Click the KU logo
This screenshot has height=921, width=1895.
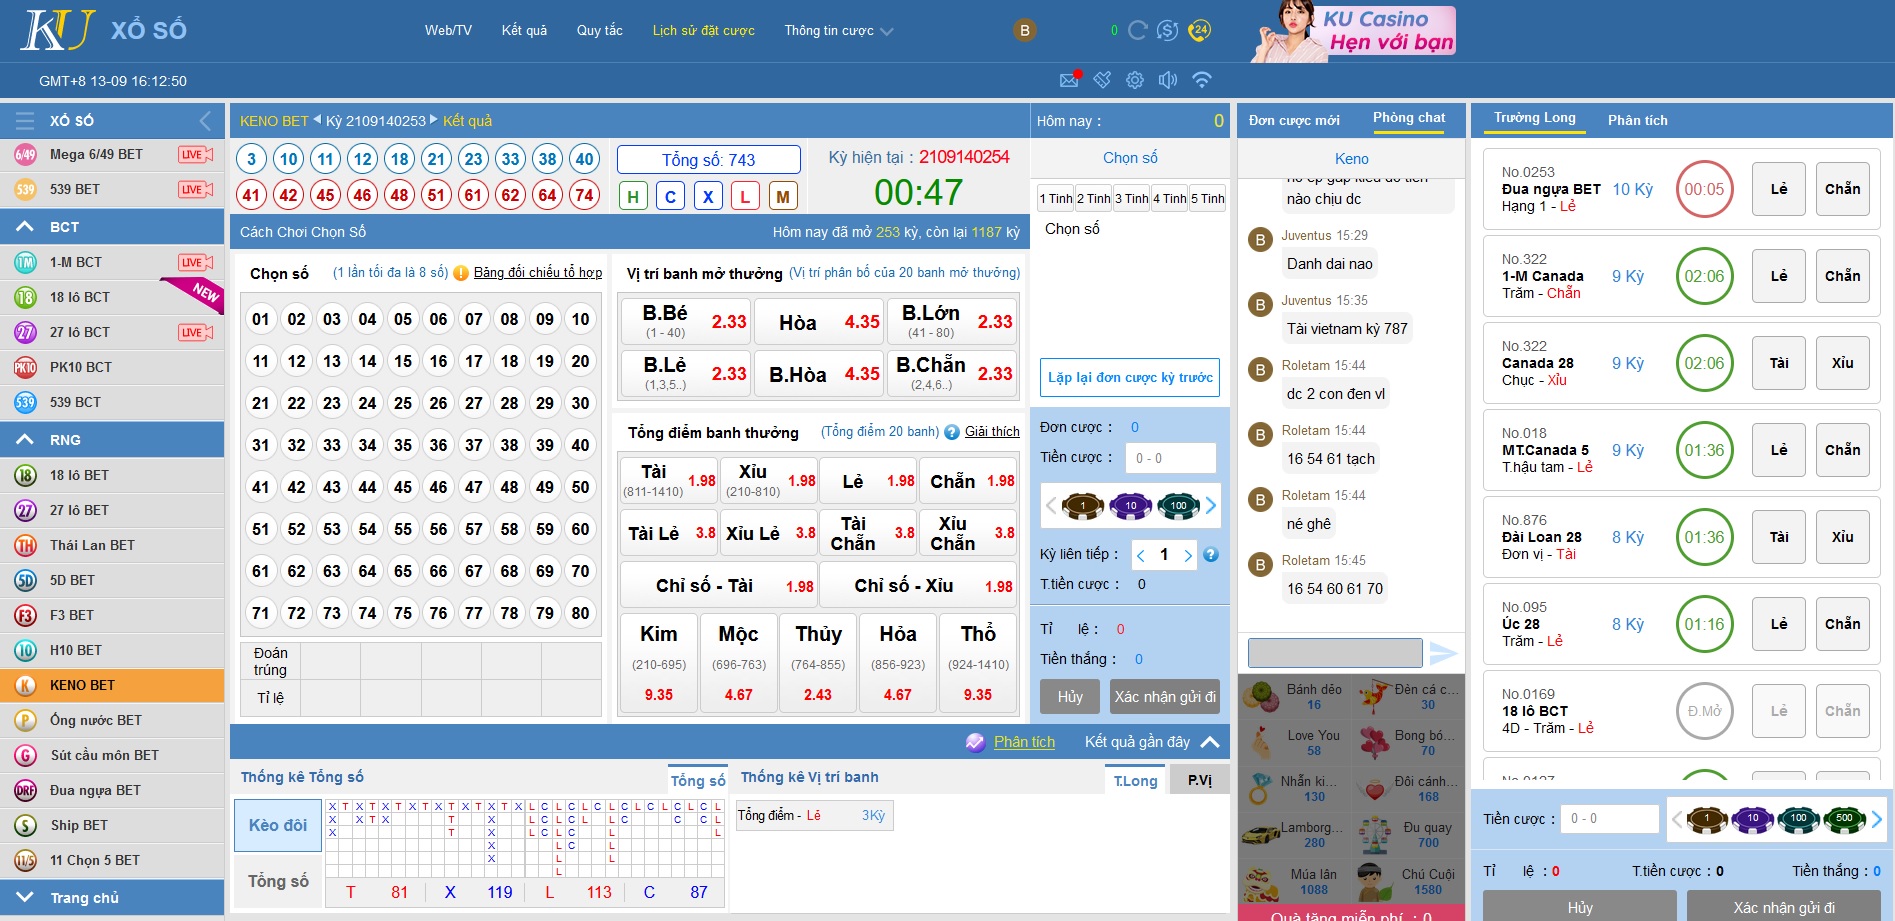[x=58, y=30]
